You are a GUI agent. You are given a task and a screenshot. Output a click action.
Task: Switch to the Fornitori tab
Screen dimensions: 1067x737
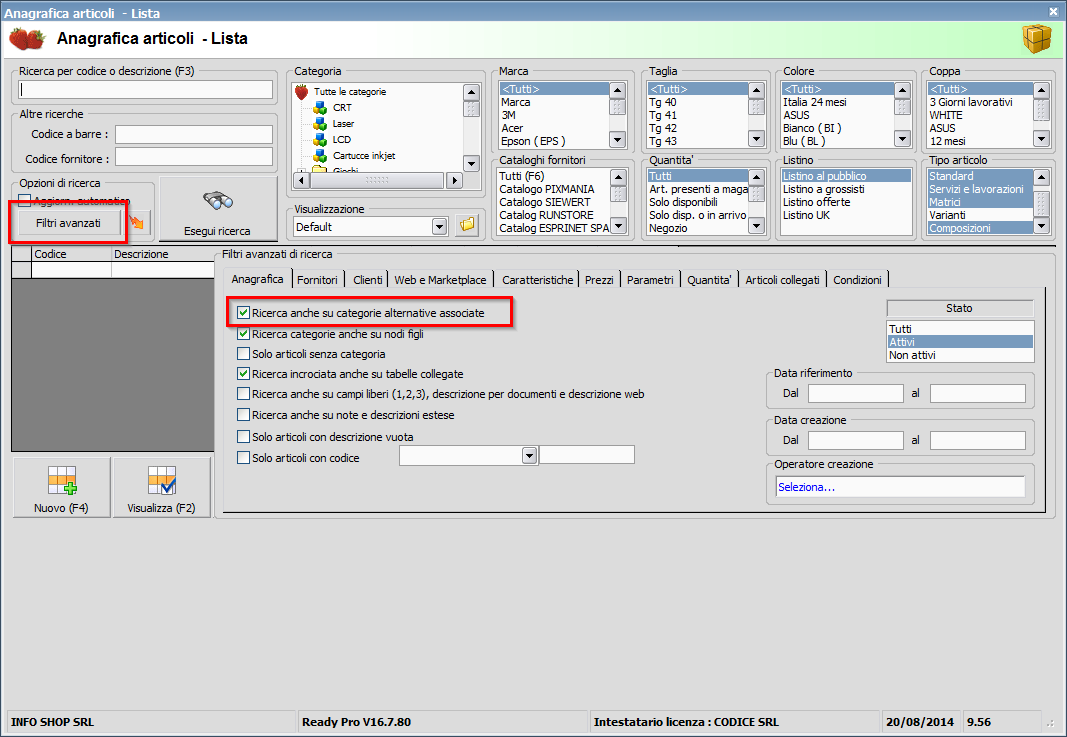(x=317, y=280)
